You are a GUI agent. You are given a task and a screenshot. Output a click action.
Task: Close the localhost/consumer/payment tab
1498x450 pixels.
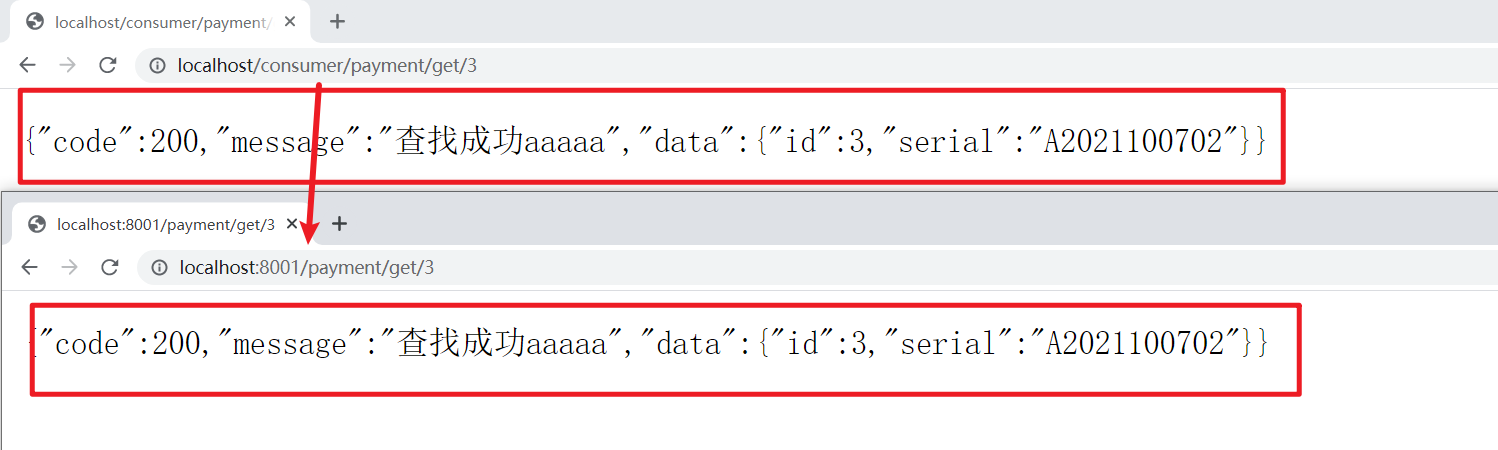click(x=292, y=22)
